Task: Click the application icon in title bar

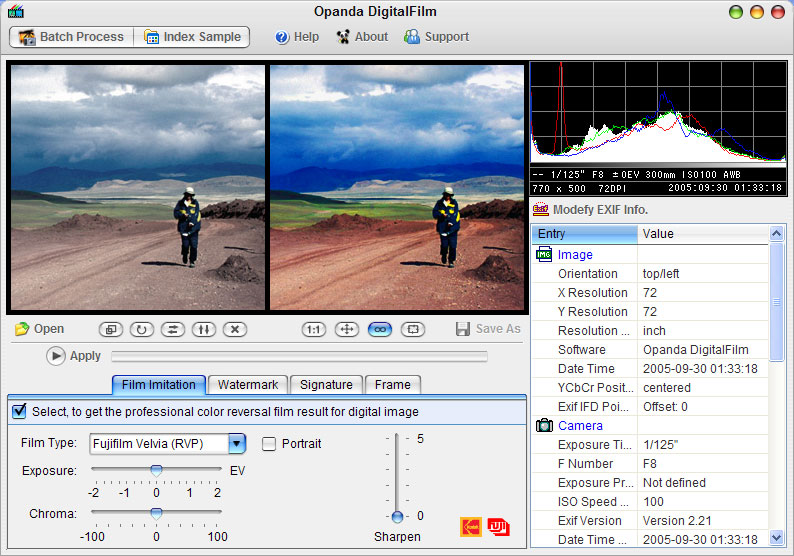Action: pos(16,11)
